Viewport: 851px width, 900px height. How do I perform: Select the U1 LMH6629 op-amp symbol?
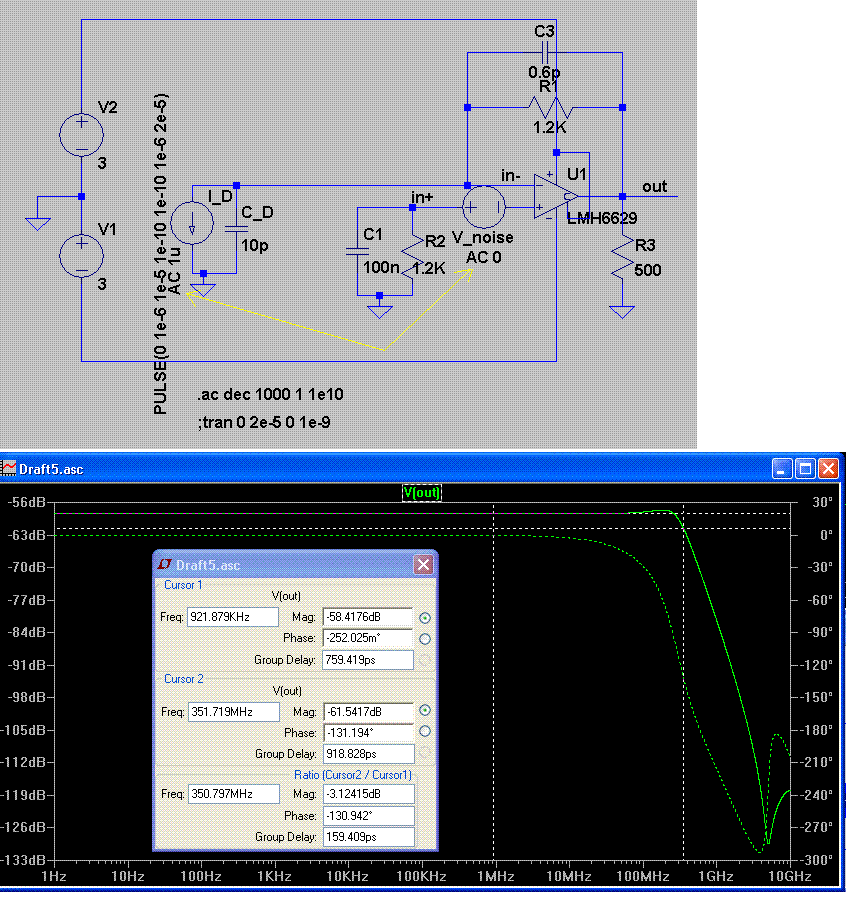tap(555, 196)
